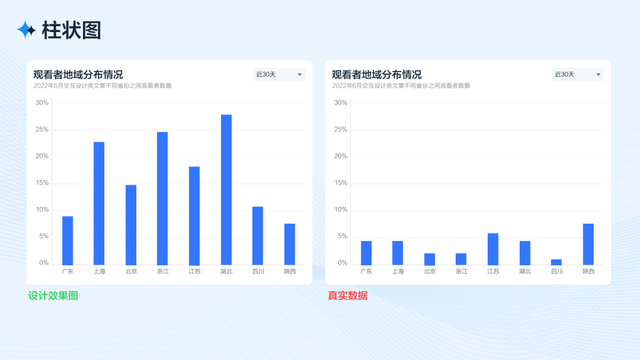Click 浙江 bar in 真实数据 chart
The height and width of the screenshot is (360, 640).
pyautogui.click(x=461, y=259)
